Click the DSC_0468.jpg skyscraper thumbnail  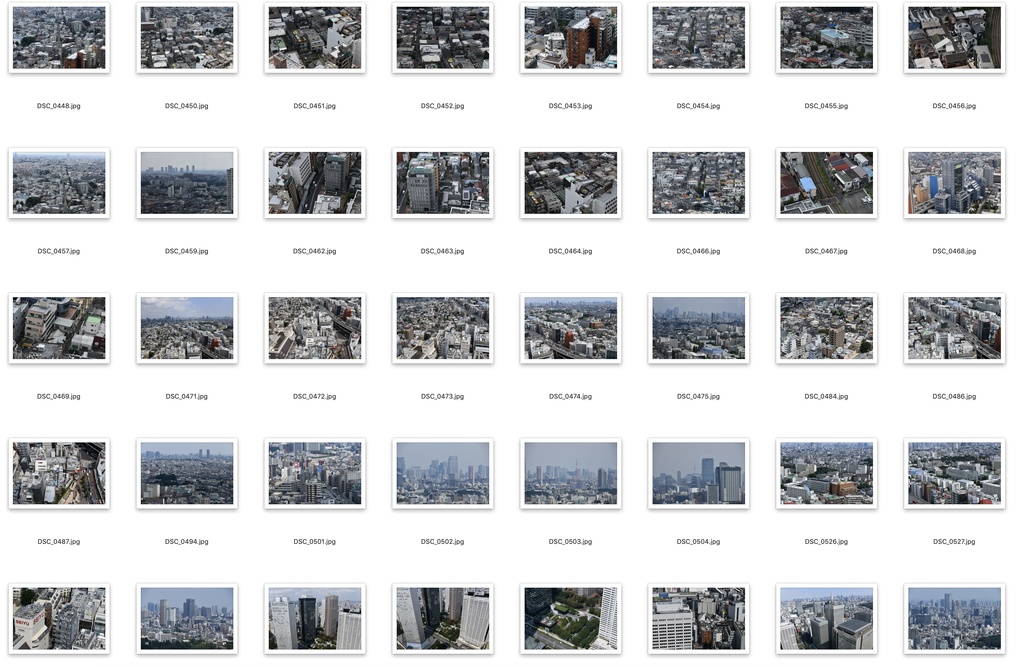(x=953, y=183)
